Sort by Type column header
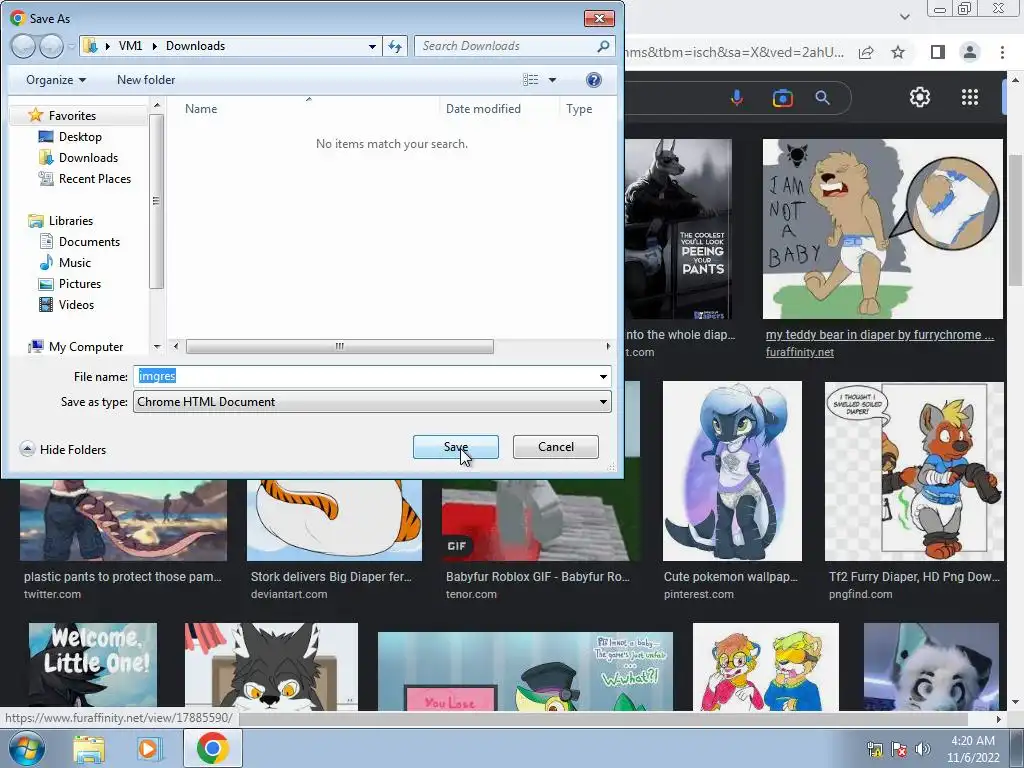 [579, 109]
